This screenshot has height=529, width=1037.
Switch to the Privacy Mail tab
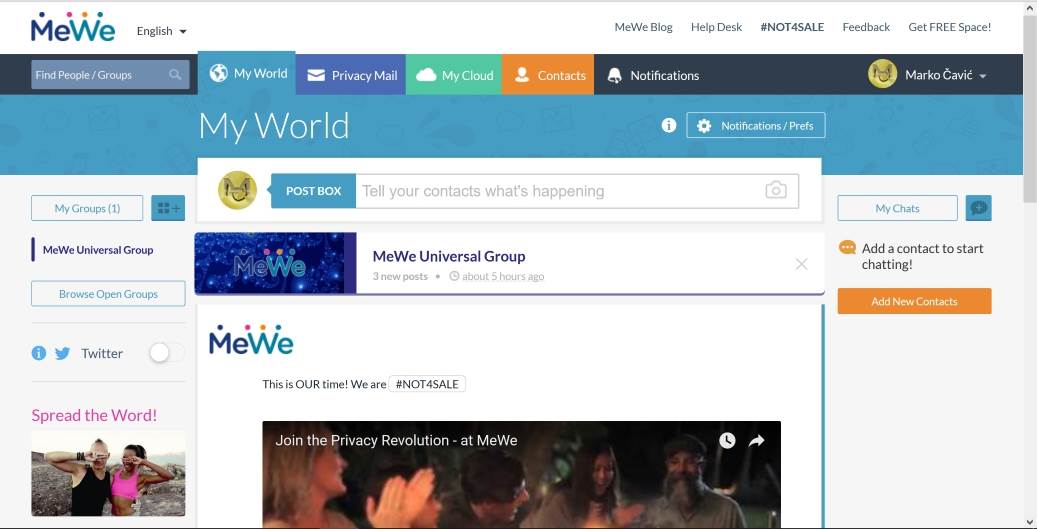[351, 75]
